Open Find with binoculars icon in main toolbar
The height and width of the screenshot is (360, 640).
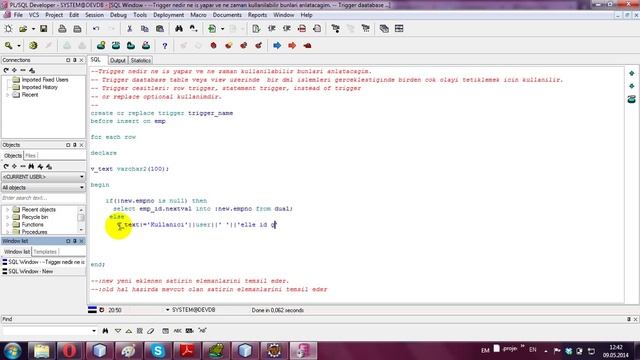(x=179, y=29)
